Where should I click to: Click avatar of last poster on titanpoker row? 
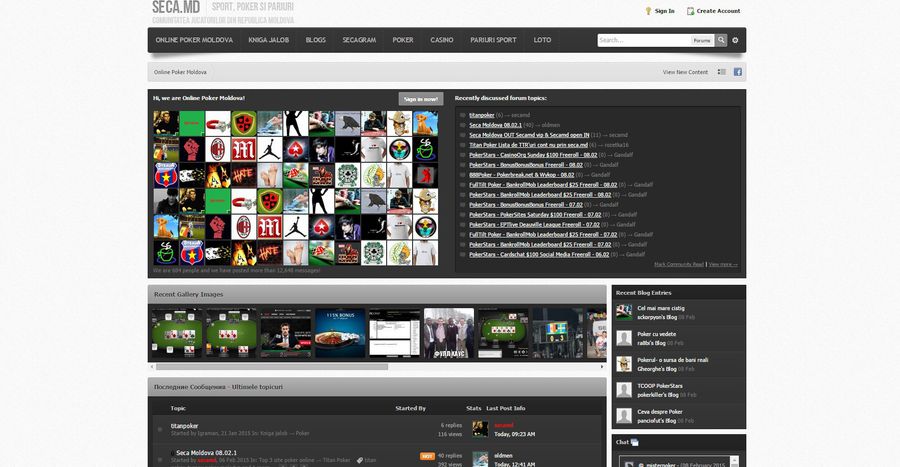[x=480, y=429]
